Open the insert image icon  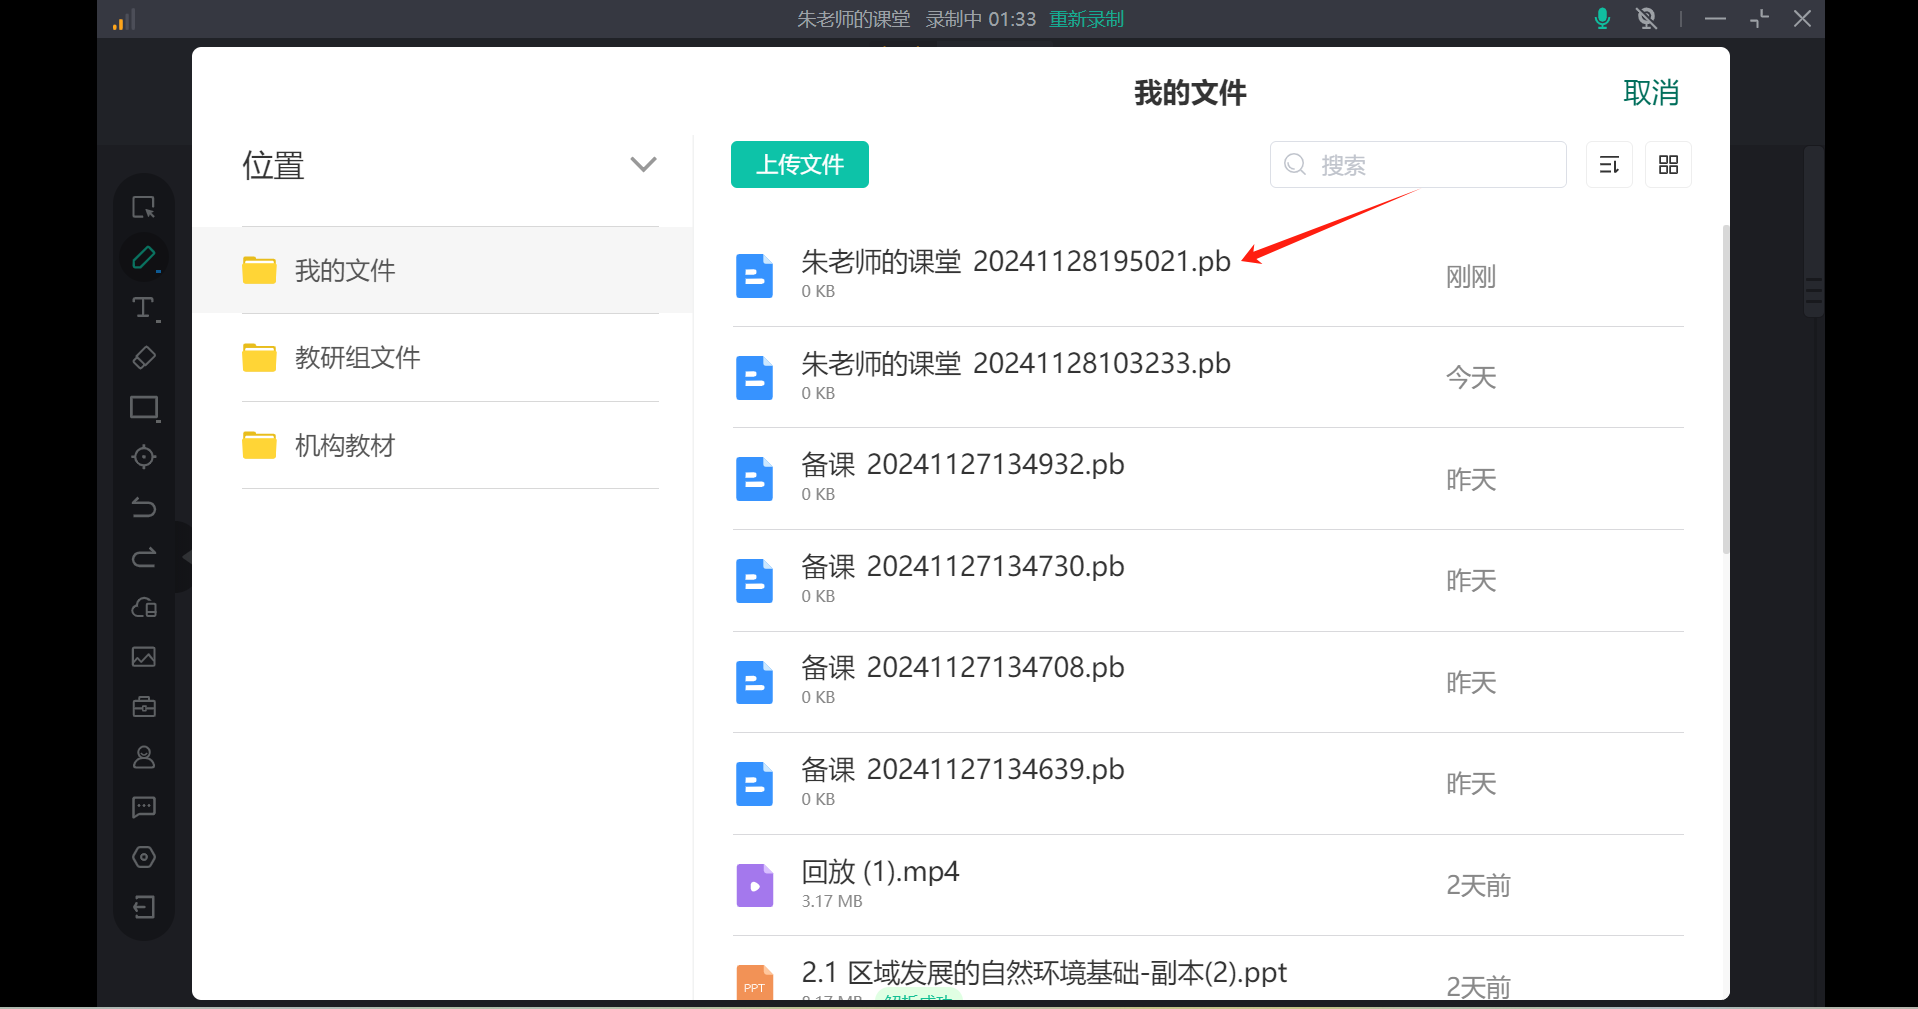click(144, 657)
